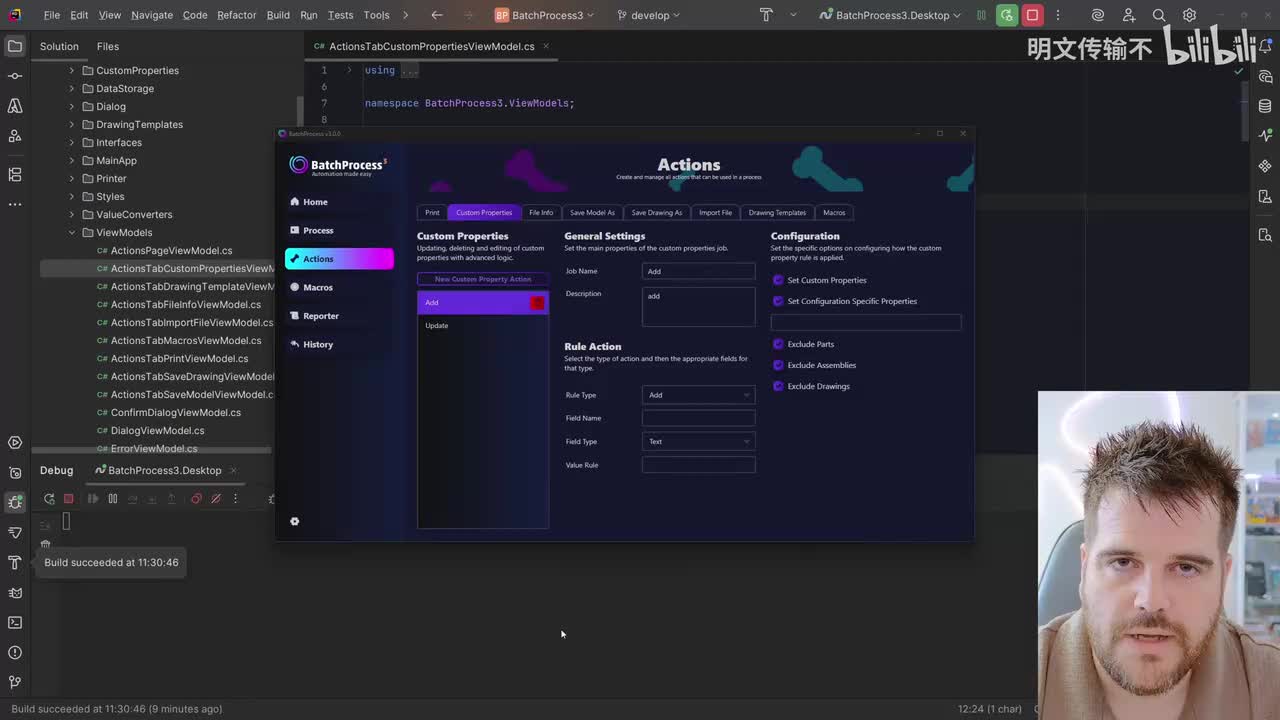Image resolution: width=1280 pixels, height=720 pixels.
Task: Click the red Stop button in top toolbar
Action: [x=1033, y=15]
